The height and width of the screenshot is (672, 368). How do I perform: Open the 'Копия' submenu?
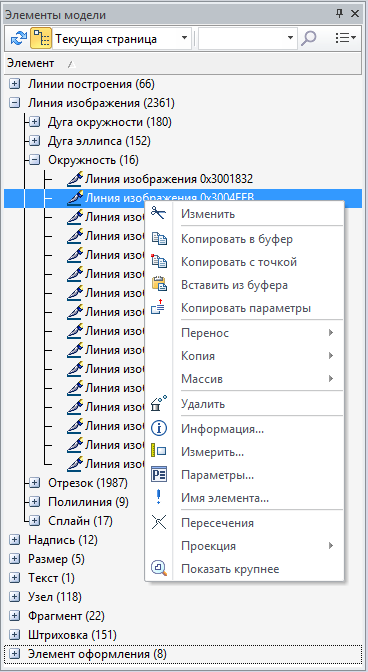pyautogui.click(x=245, y=356)
